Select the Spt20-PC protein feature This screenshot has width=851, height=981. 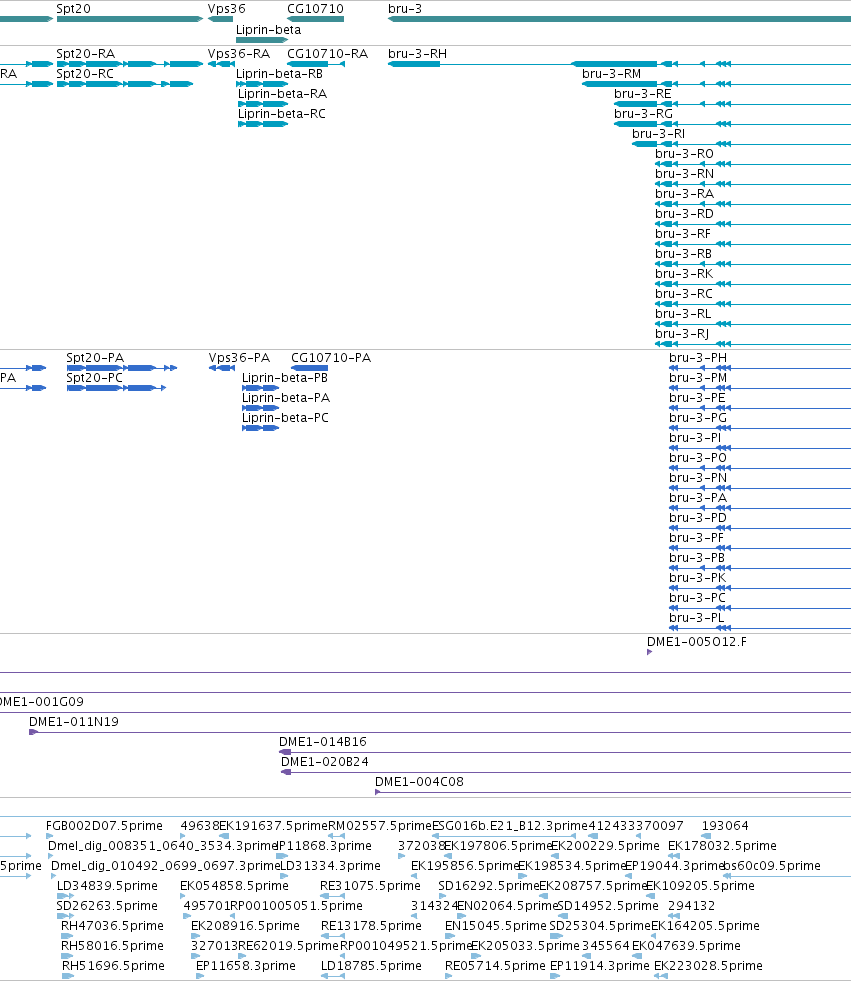coord(116,388)
